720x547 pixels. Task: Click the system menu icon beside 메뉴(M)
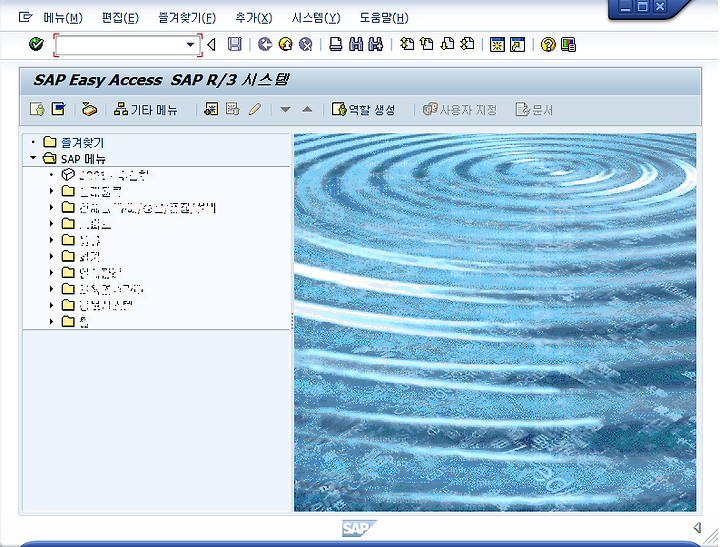(25, 17)
